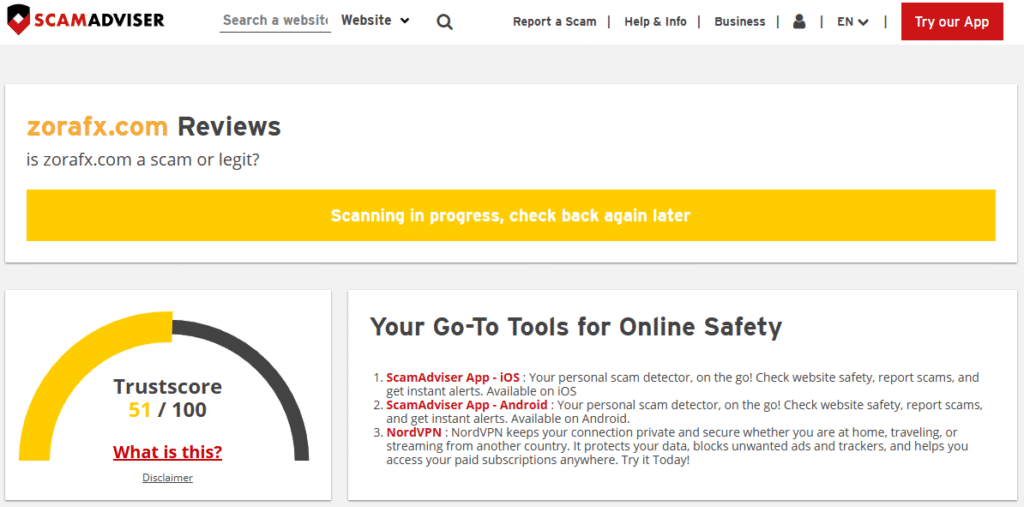Screen dimensions: 1024x507
Task: Click the ScamAdviser shield logo
Action: tap(18, 20)
